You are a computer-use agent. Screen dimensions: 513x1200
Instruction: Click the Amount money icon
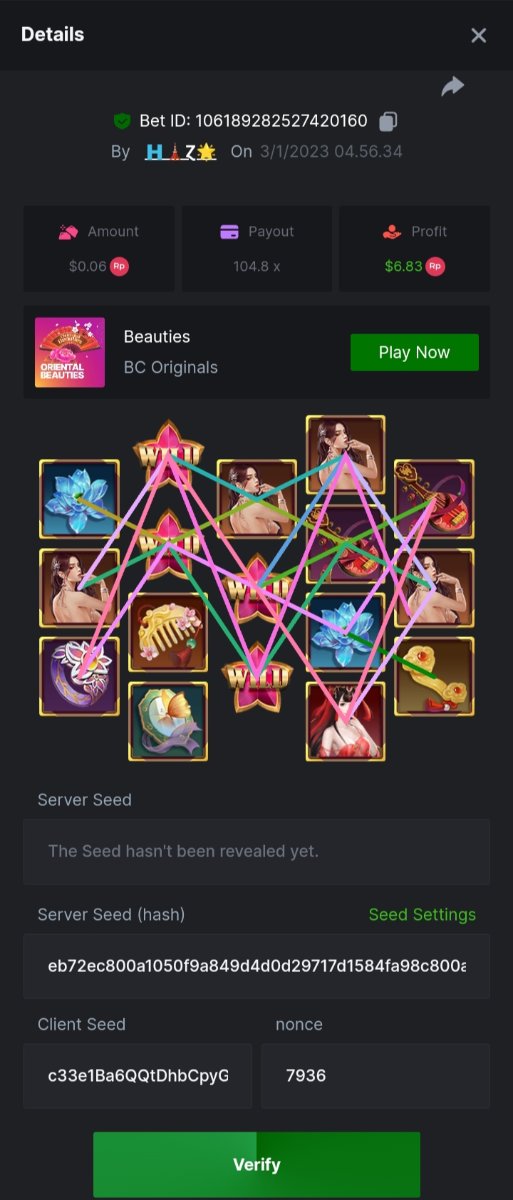click(x=68, y=232)
